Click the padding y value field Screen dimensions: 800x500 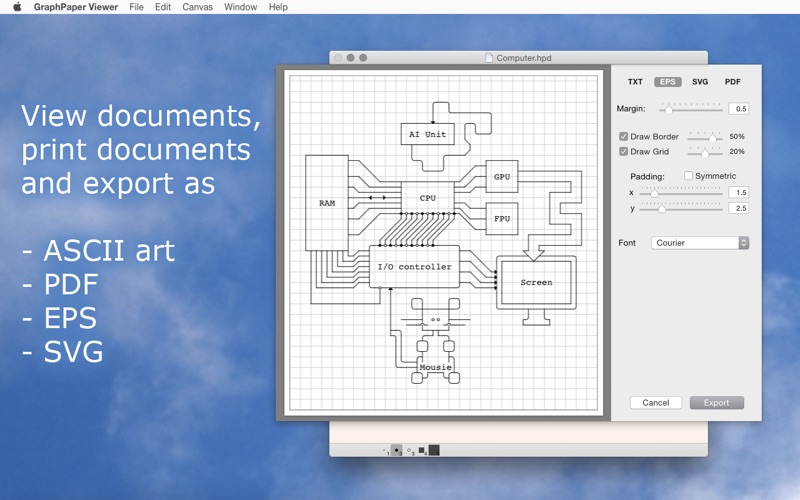739,208
